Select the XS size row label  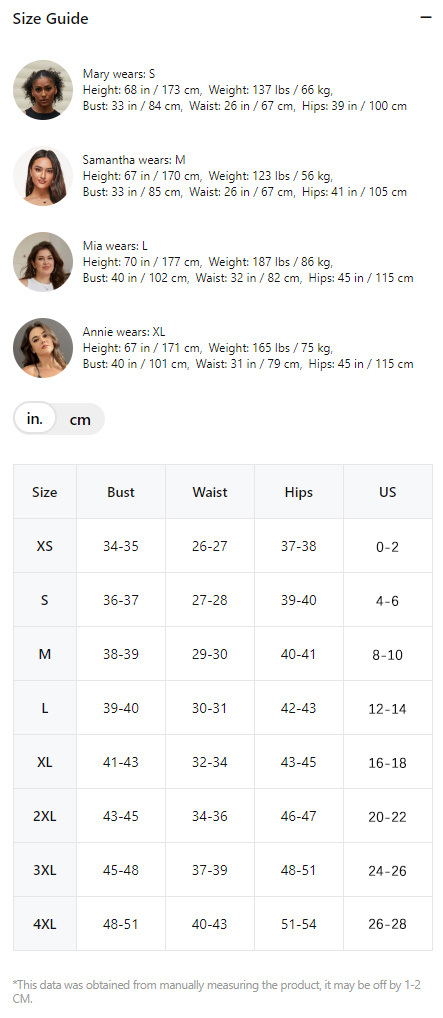(x=45, y=546)
